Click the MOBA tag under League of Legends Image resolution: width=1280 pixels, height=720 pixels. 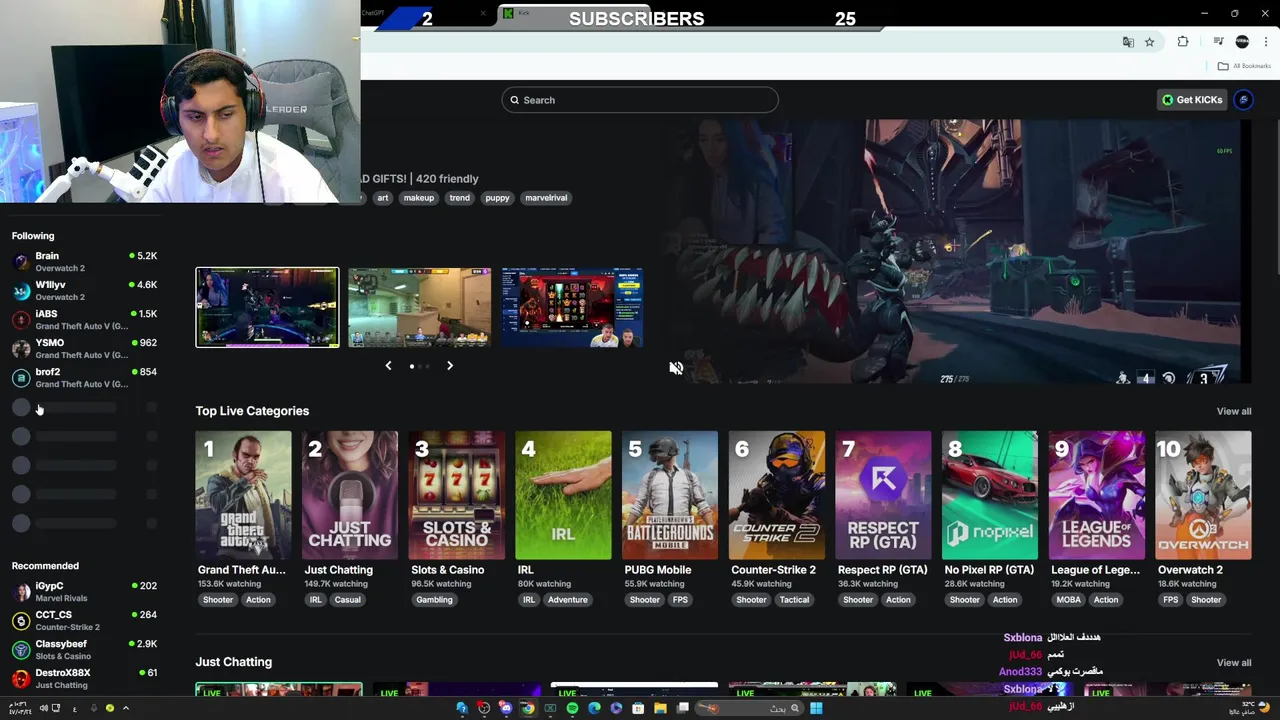point(1068,600)
